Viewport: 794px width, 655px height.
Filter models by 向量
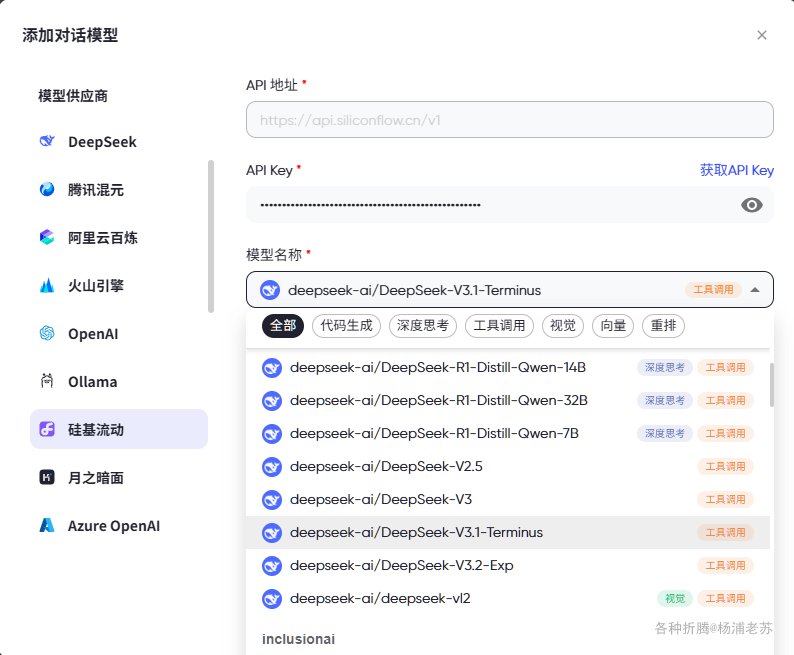click(613, 325)
